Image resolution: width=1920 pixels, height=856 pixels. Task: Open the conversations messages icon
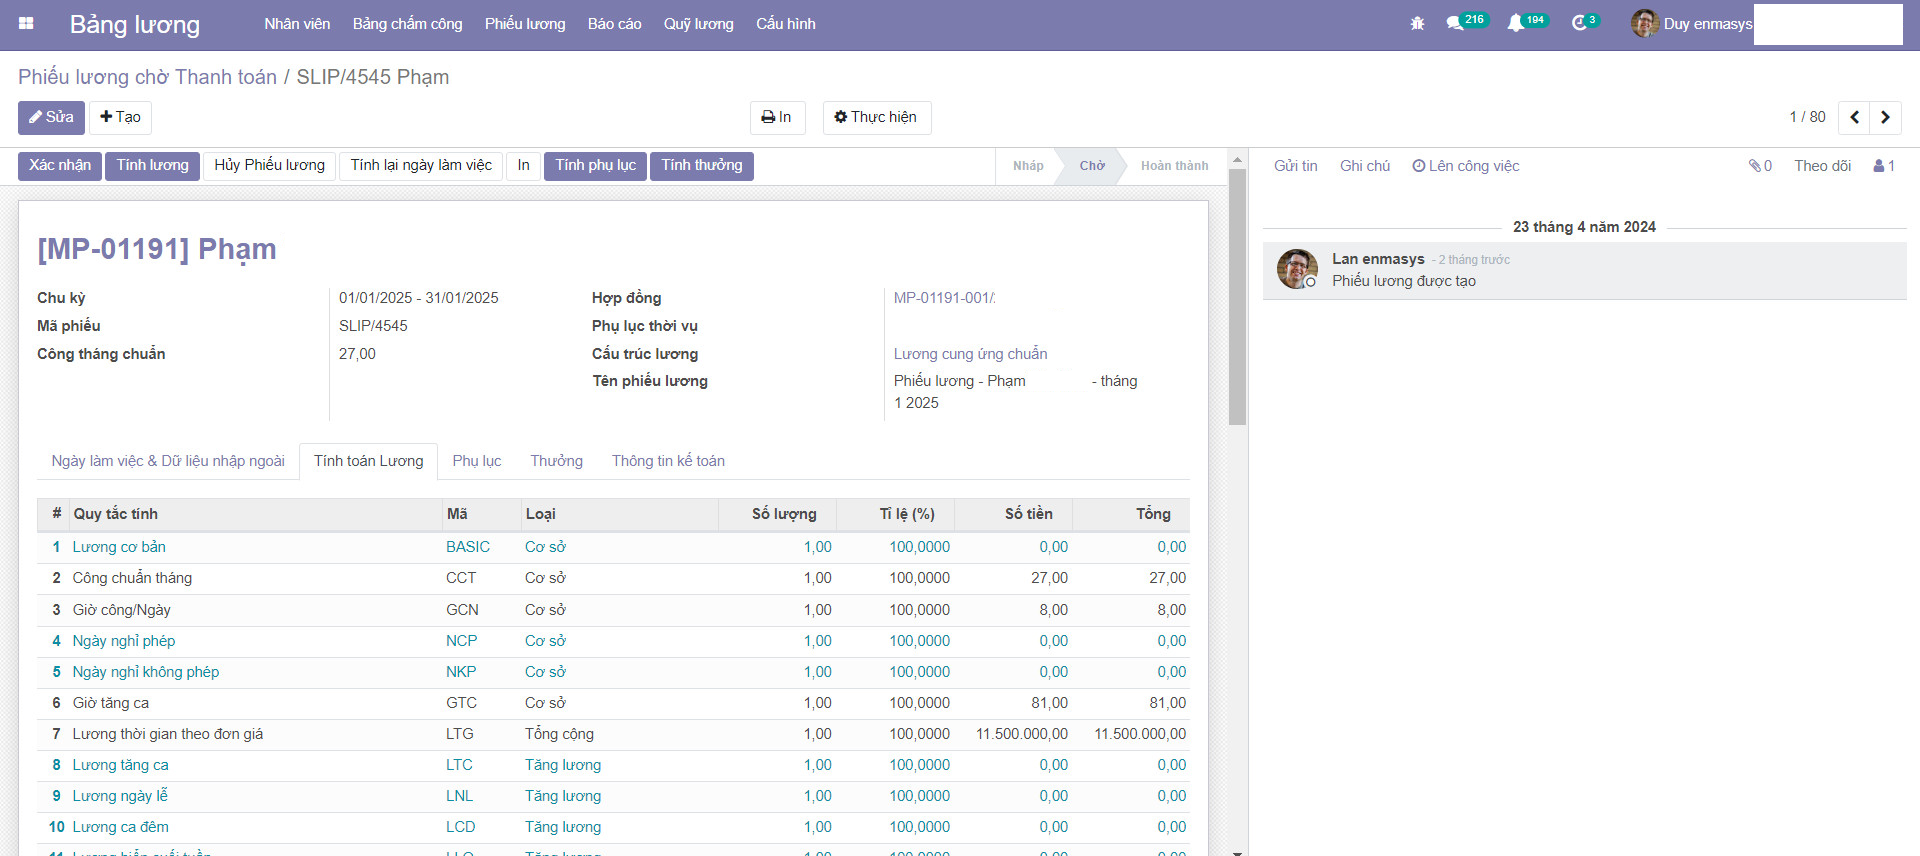1455,24
